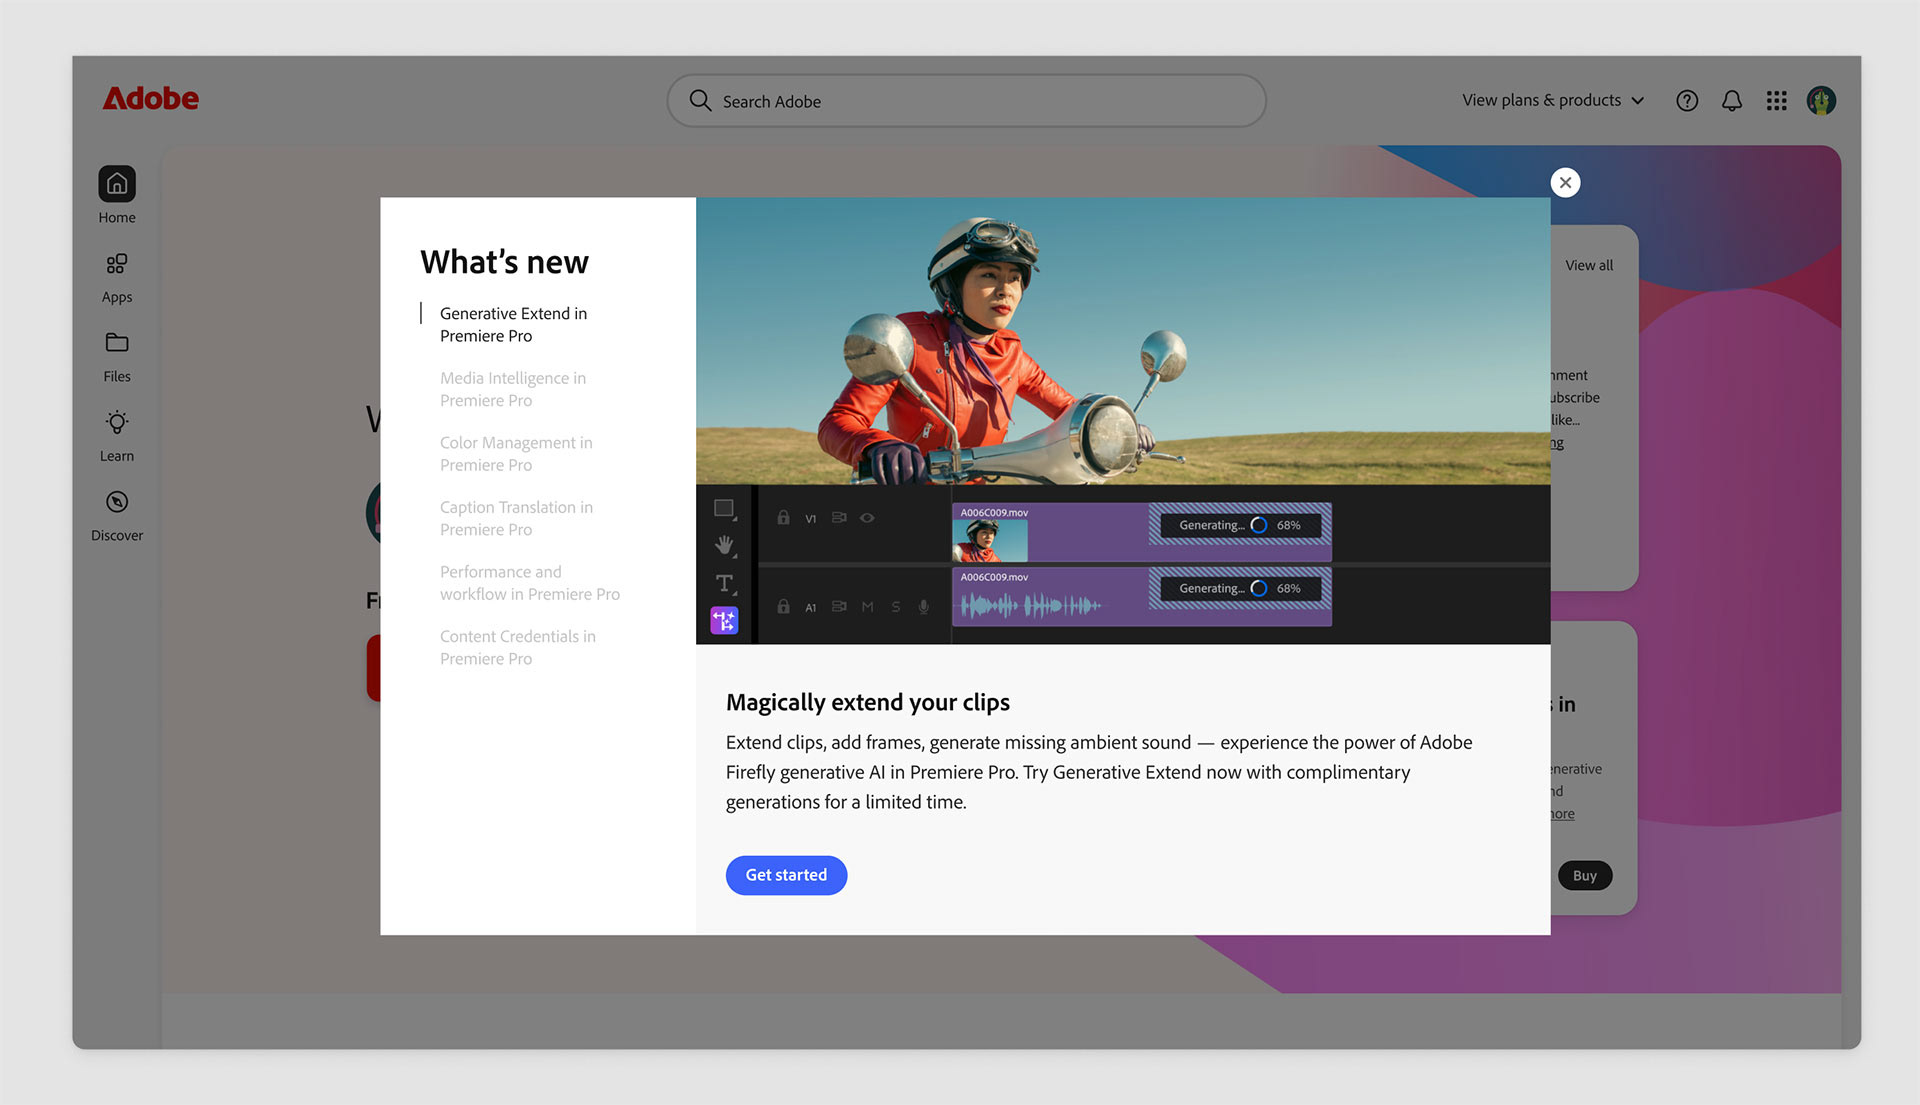Open the app switcher grid icon

(x=1776, y=101)
